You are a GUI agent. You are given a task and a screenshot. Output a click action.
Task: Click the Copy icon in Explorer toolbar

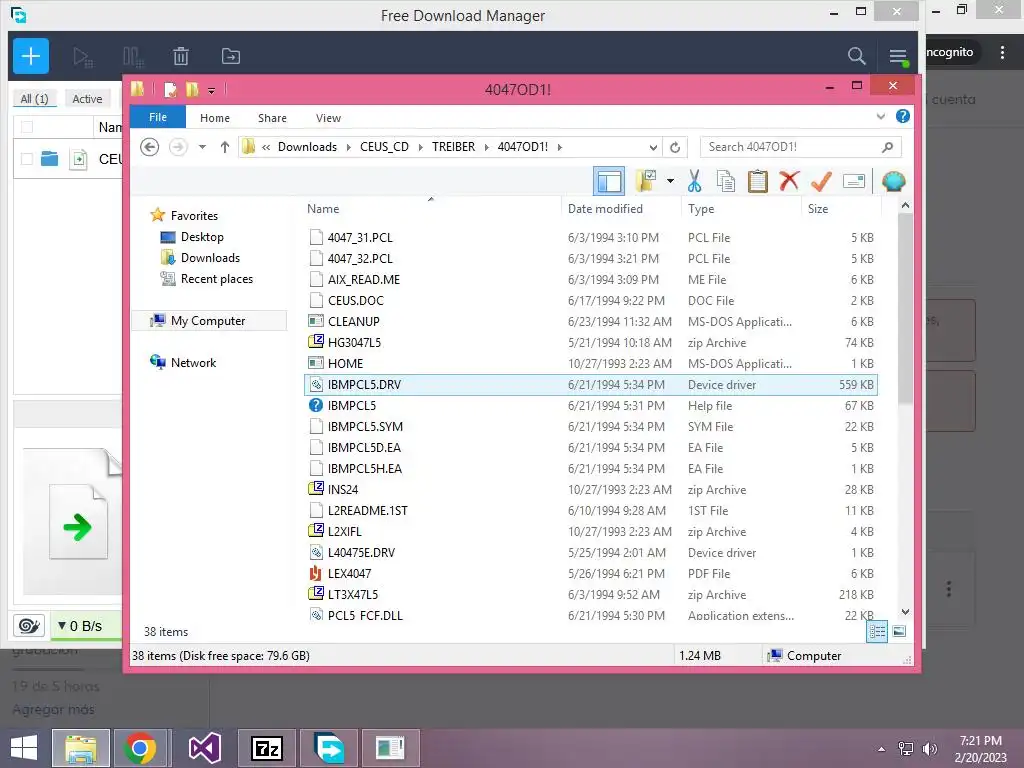coord(726,181)
